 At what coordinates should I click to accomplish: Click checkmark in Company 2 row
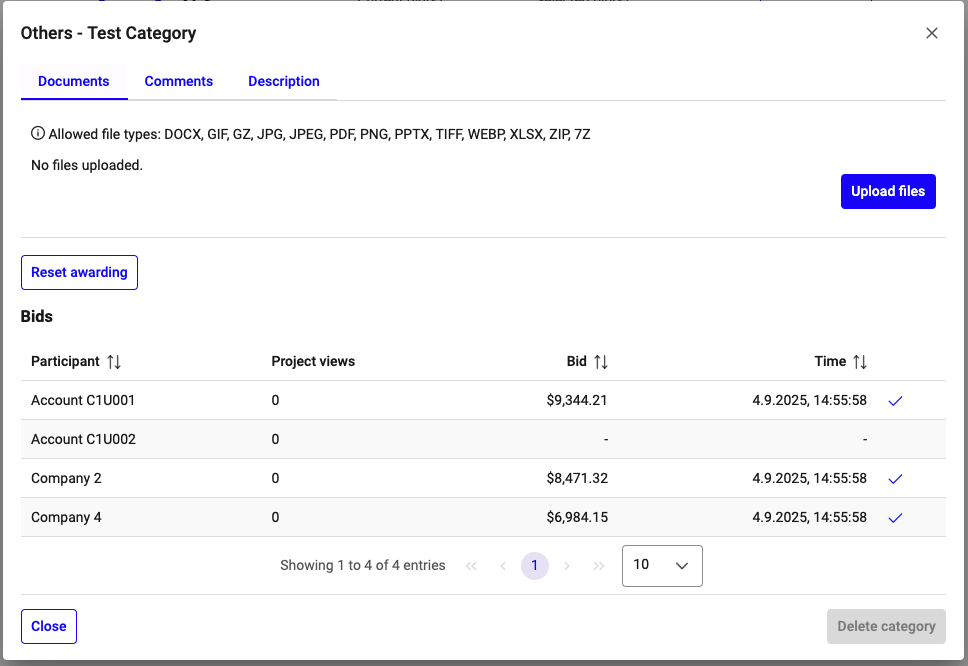pos(895,479)
